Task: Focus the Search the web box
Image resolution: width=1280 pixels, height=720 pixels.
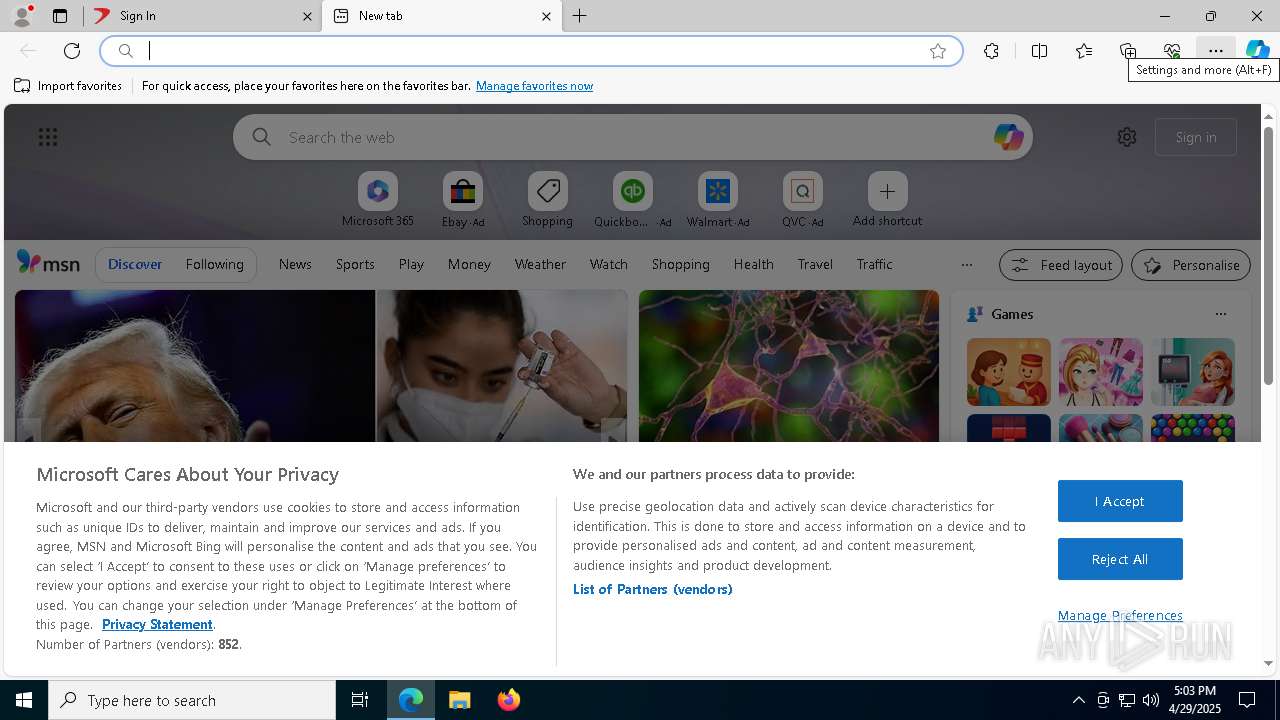Action: [632, 137]
